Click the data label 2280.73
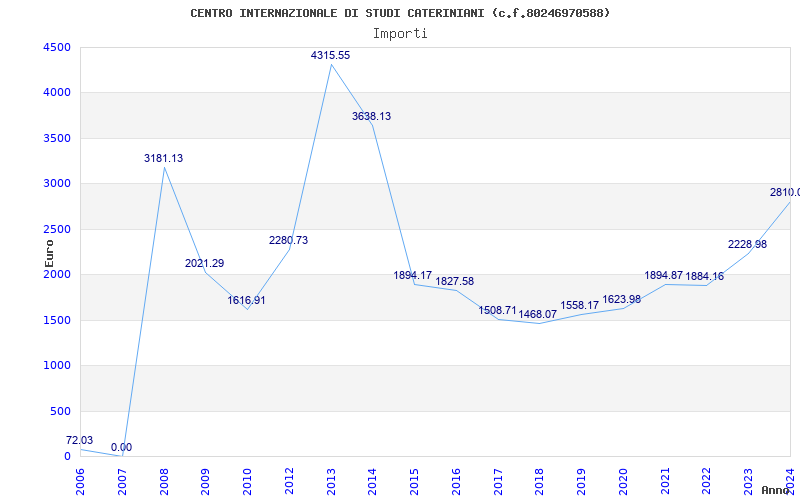Viewport: 800px width, 500px height. (x=289, y=240)
